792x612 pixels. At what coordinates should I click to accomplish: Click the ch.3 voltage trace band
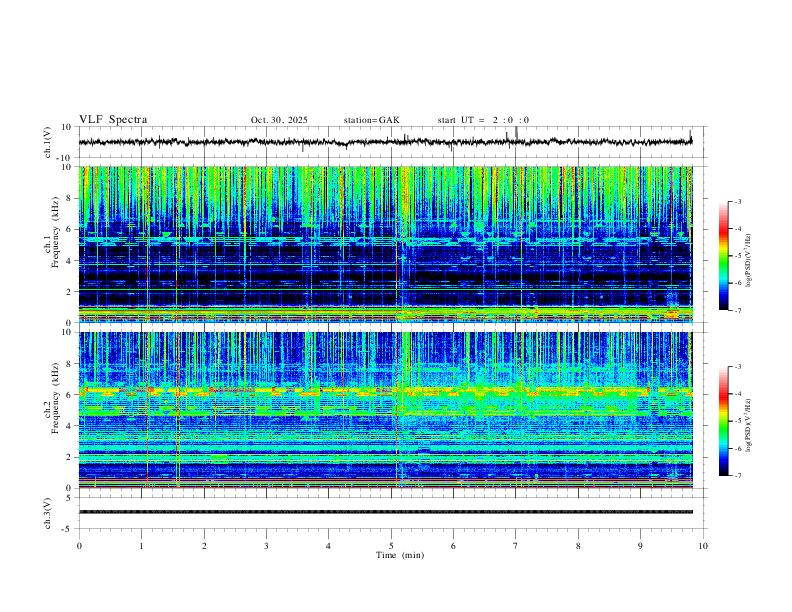385,512
